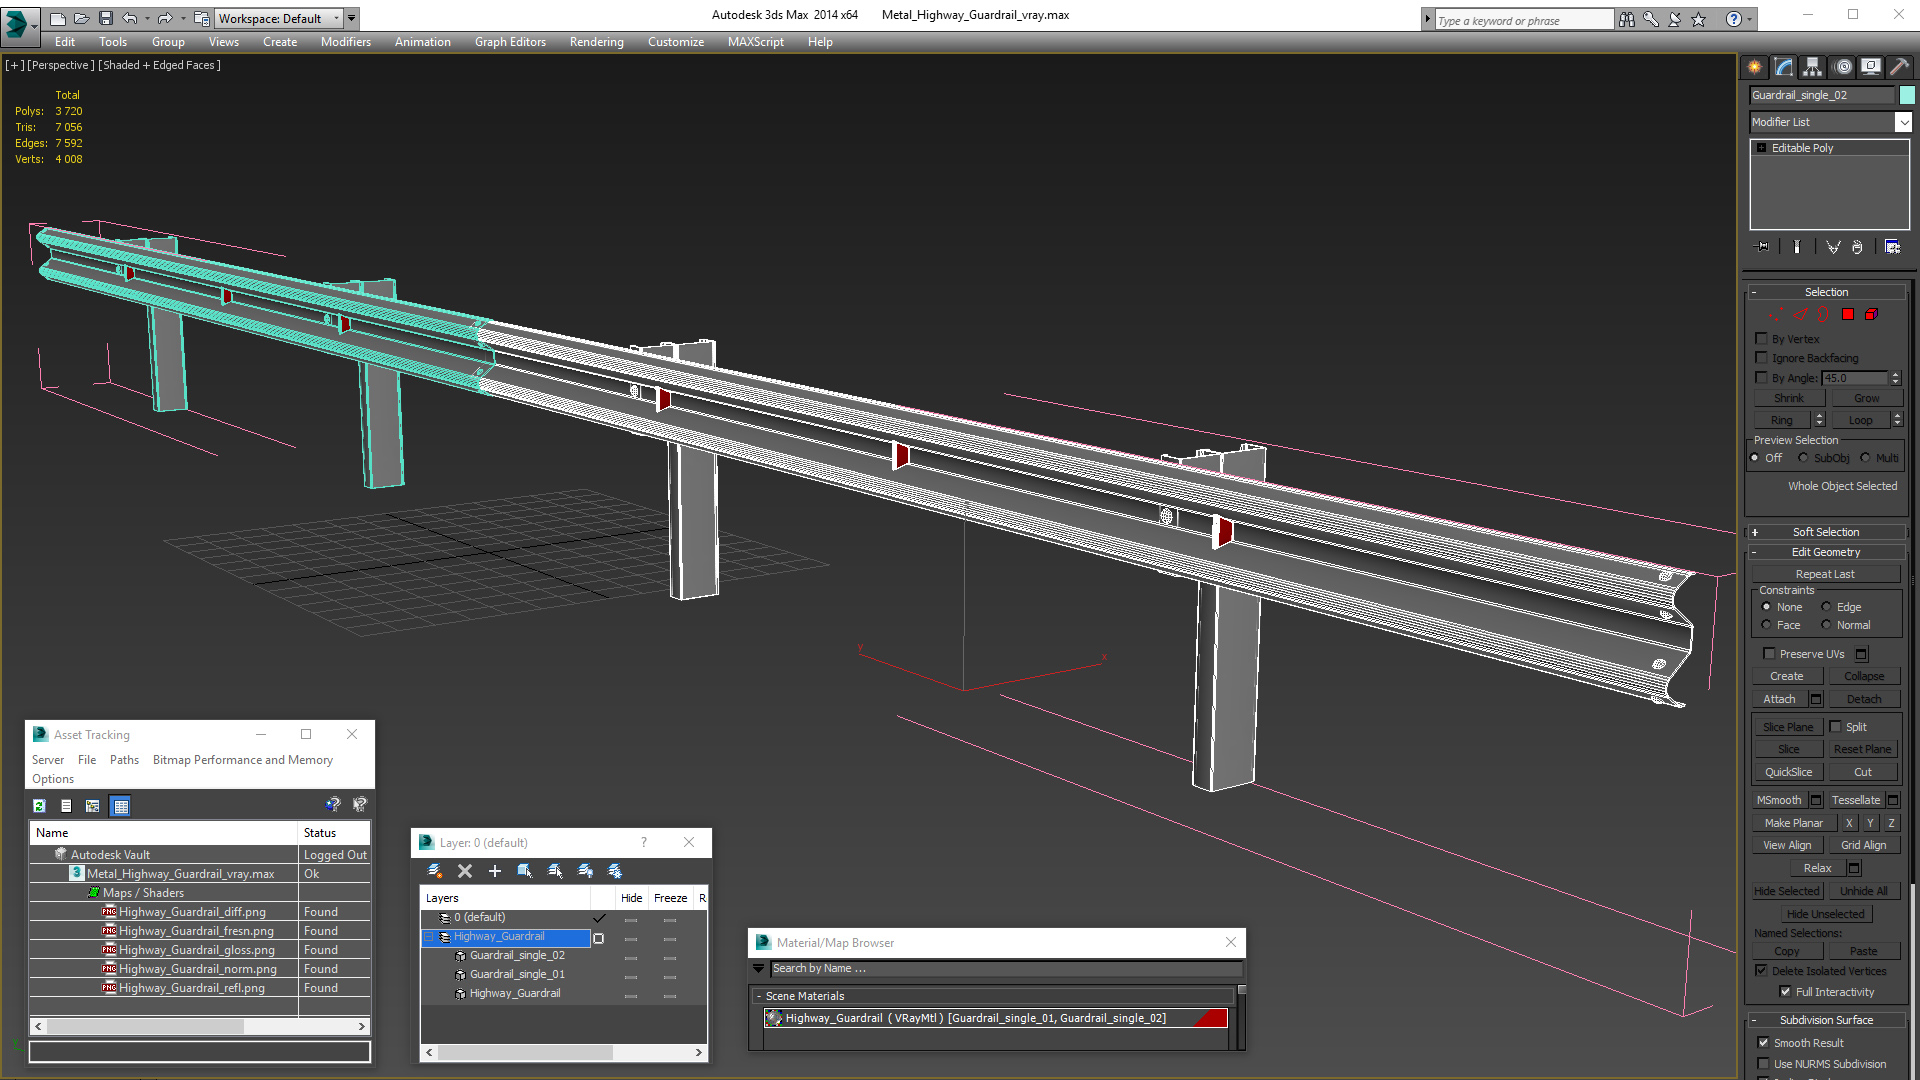This screenshot has height=1080, width=1920.
Task: Enable Smooth Result checkbox
Action: 1763,1042
